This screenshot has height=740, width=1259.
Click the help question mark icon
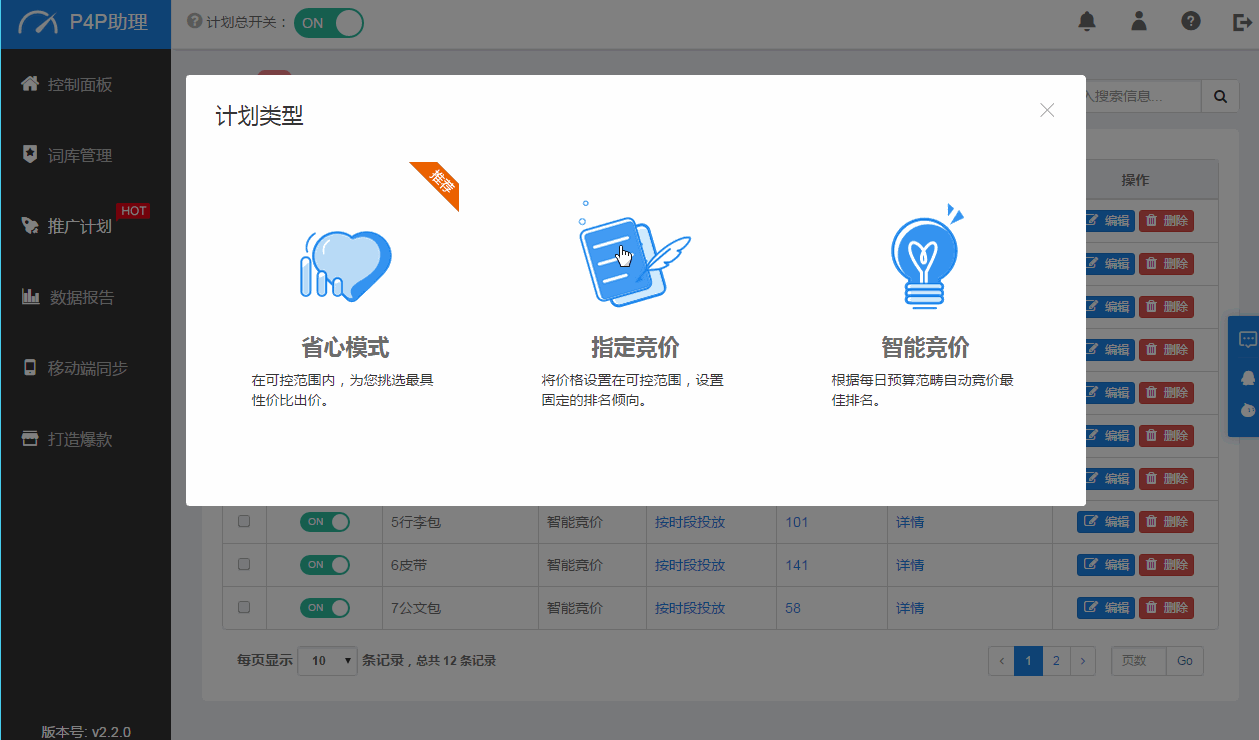1190,22
